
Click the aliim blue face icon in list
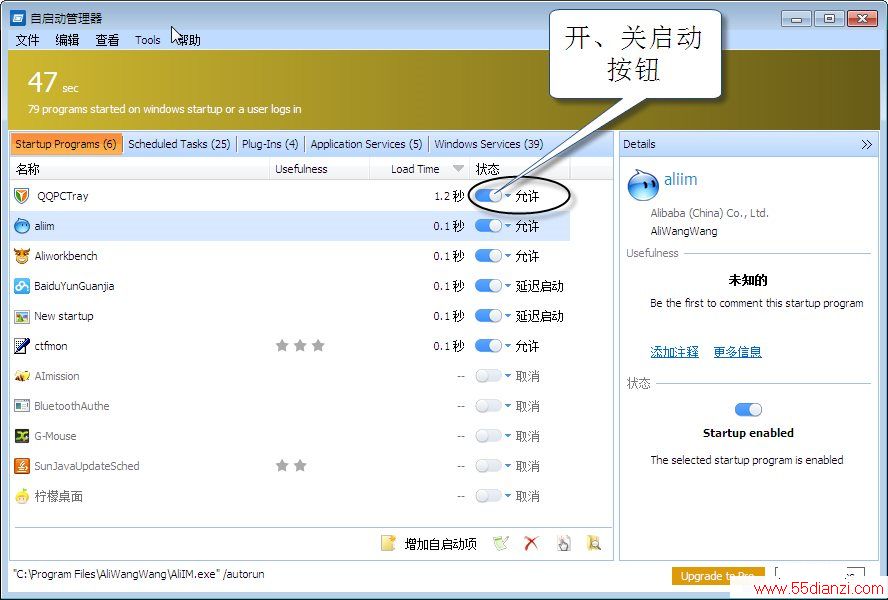(22, 226)
